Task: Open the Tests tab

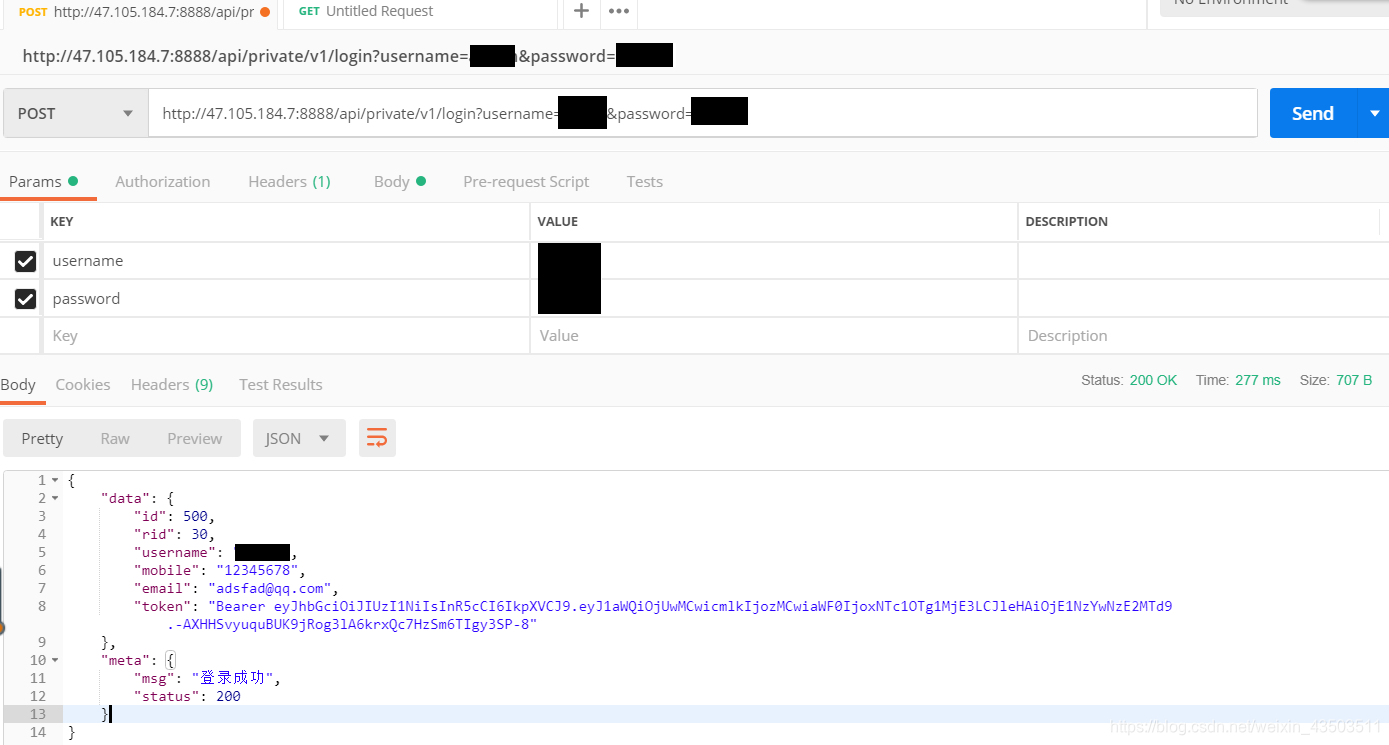Action: [x=645, y=181]
